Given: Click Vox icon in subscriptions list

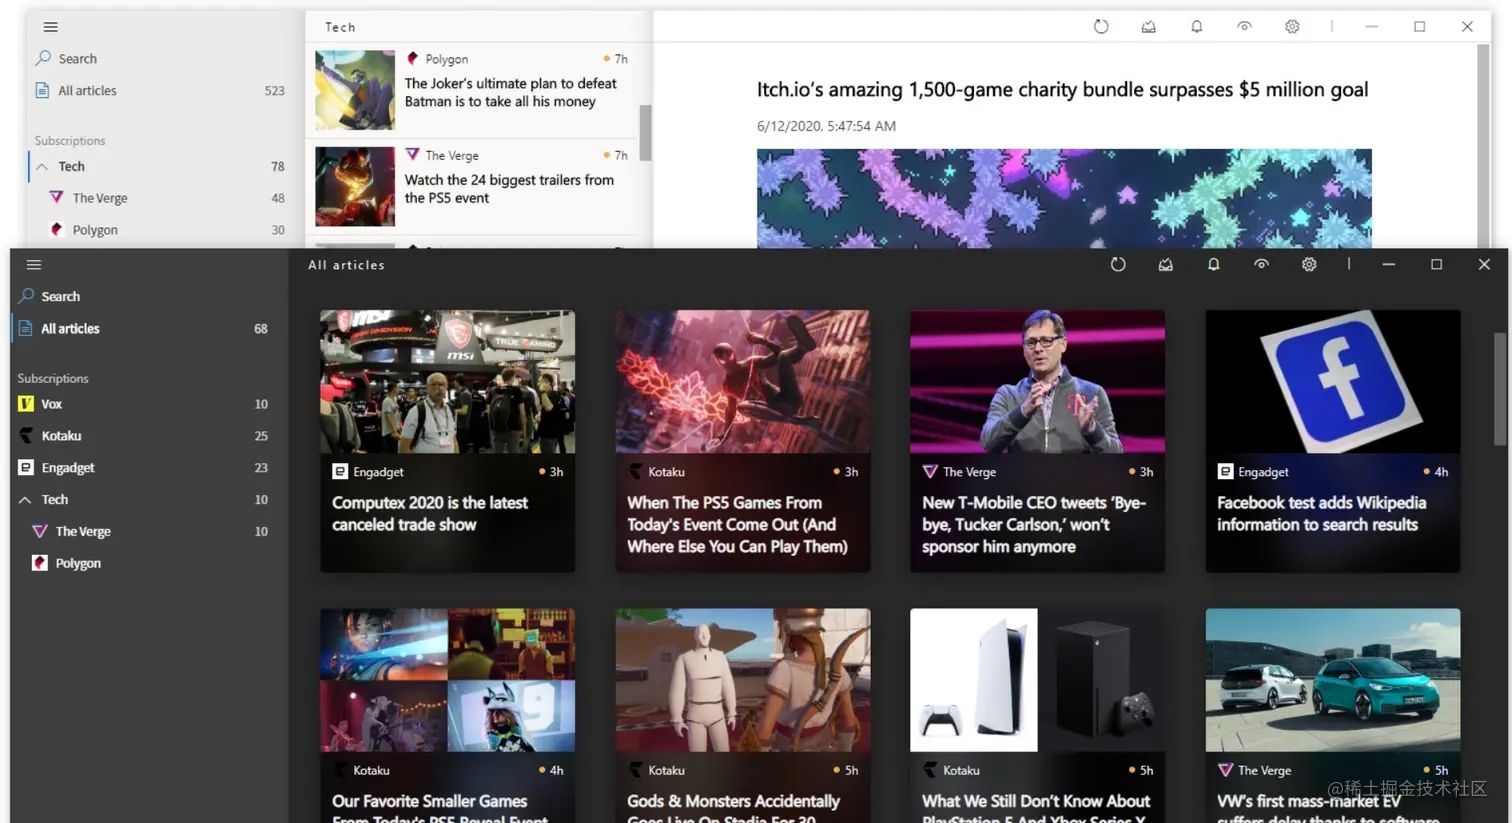Looking at the screenshot, I should coord(26,404).
